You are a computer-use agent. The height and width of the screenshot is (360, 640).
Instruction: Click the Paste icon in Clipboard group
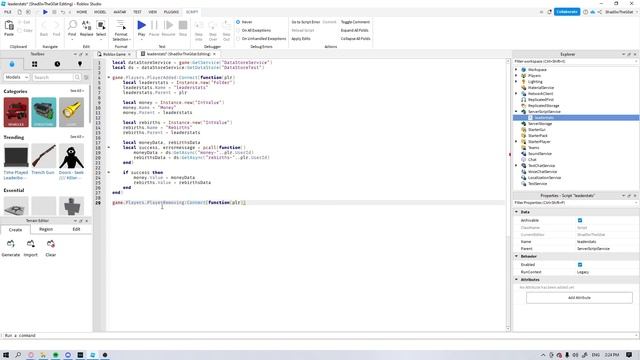tap(9, 26)
